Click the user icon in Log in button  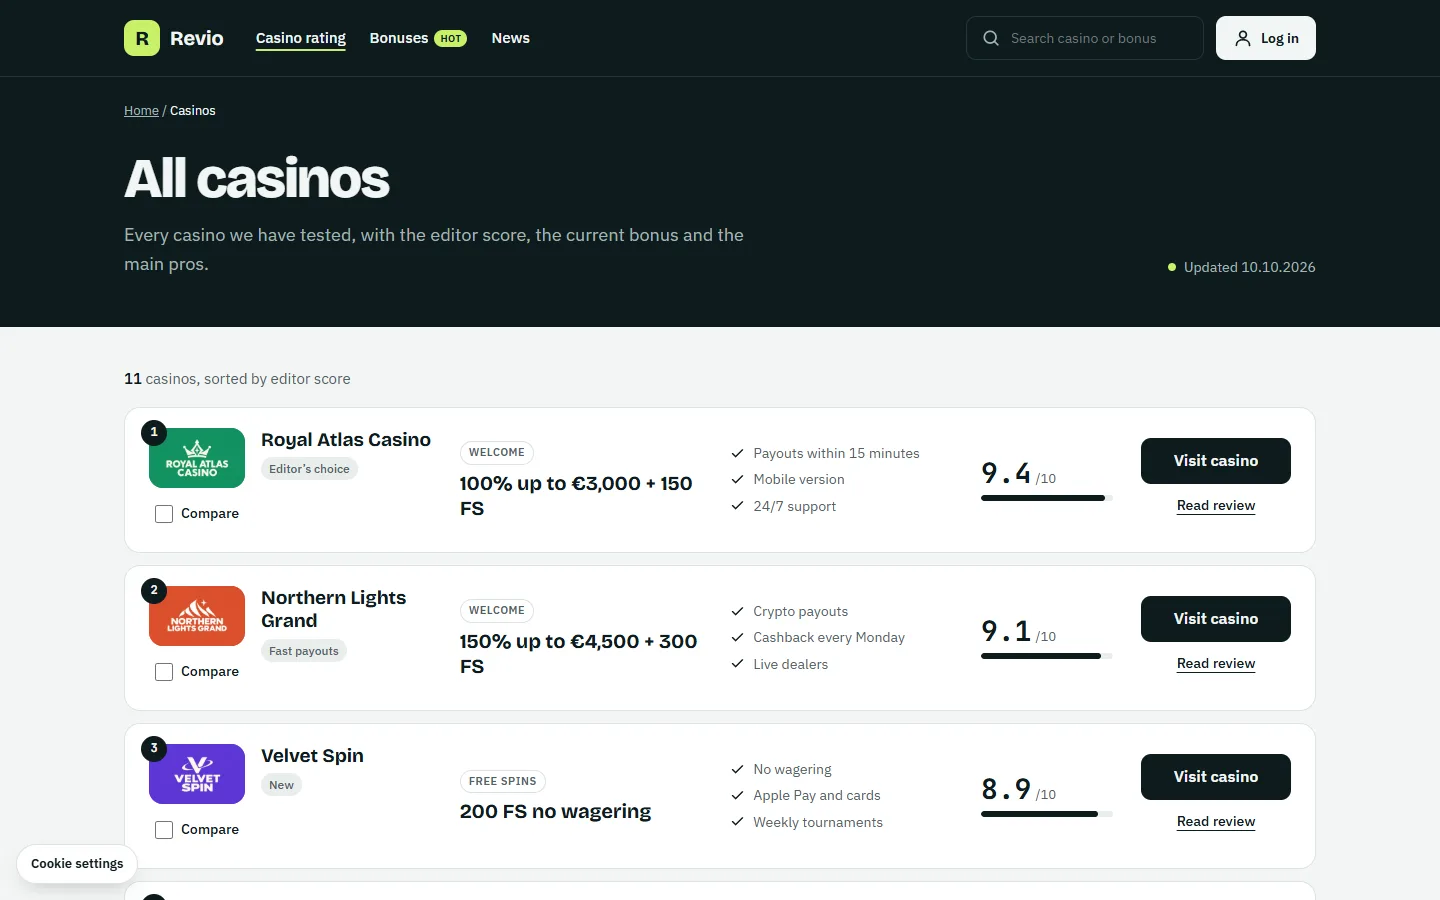coord(1243,38)
